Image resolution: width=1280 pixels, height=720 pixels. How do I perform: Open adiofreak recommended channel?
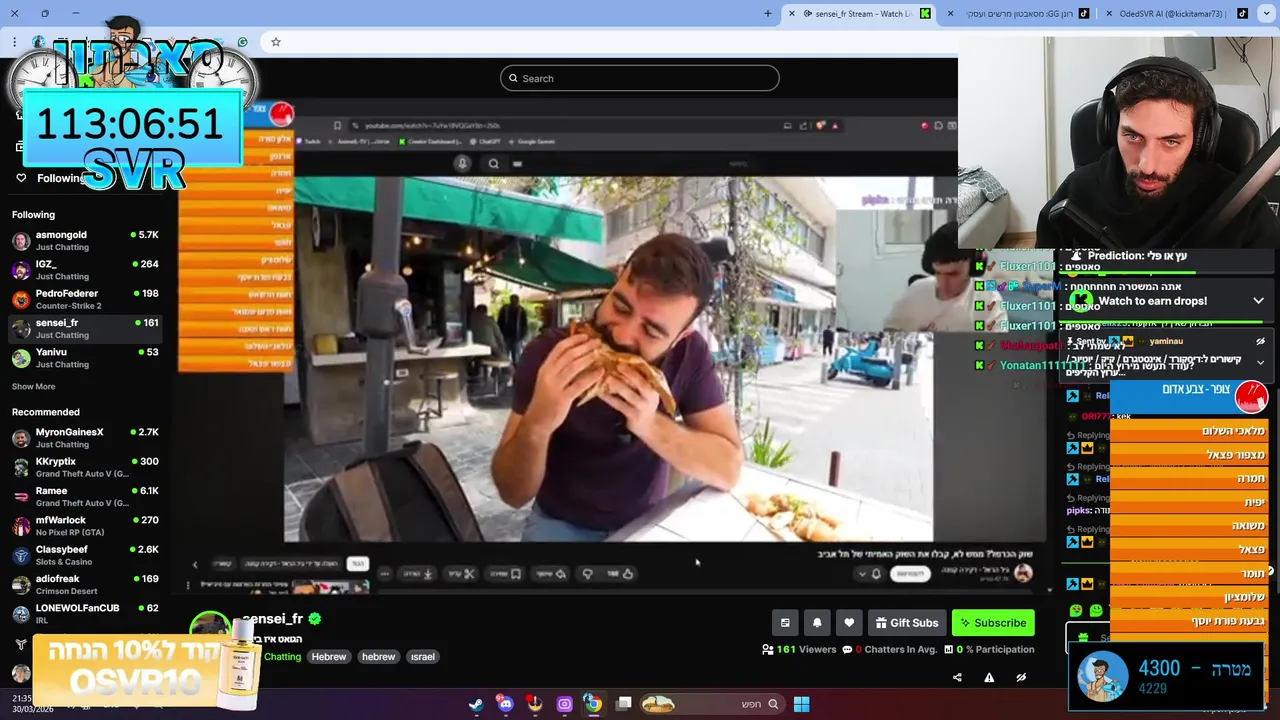(85, 584)
